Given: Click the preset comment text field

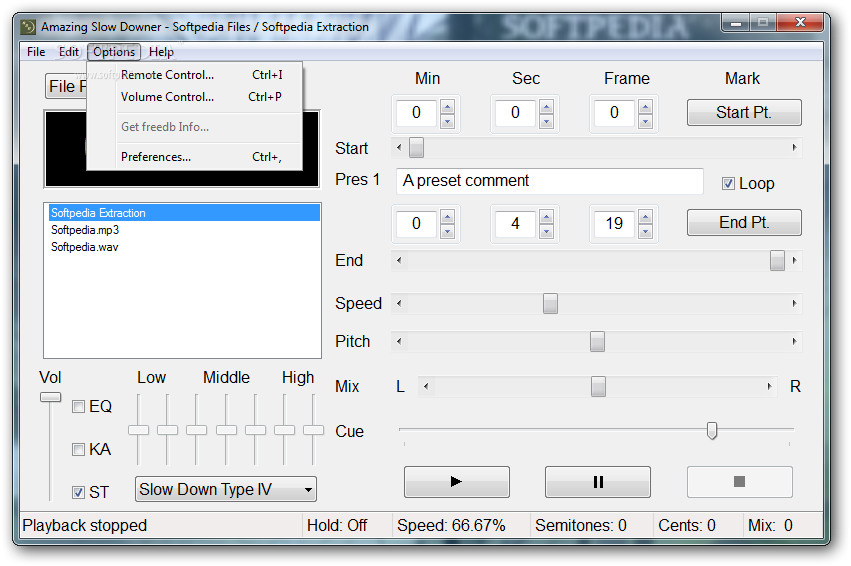Looking at the screenshot, I should coord(550,181).
